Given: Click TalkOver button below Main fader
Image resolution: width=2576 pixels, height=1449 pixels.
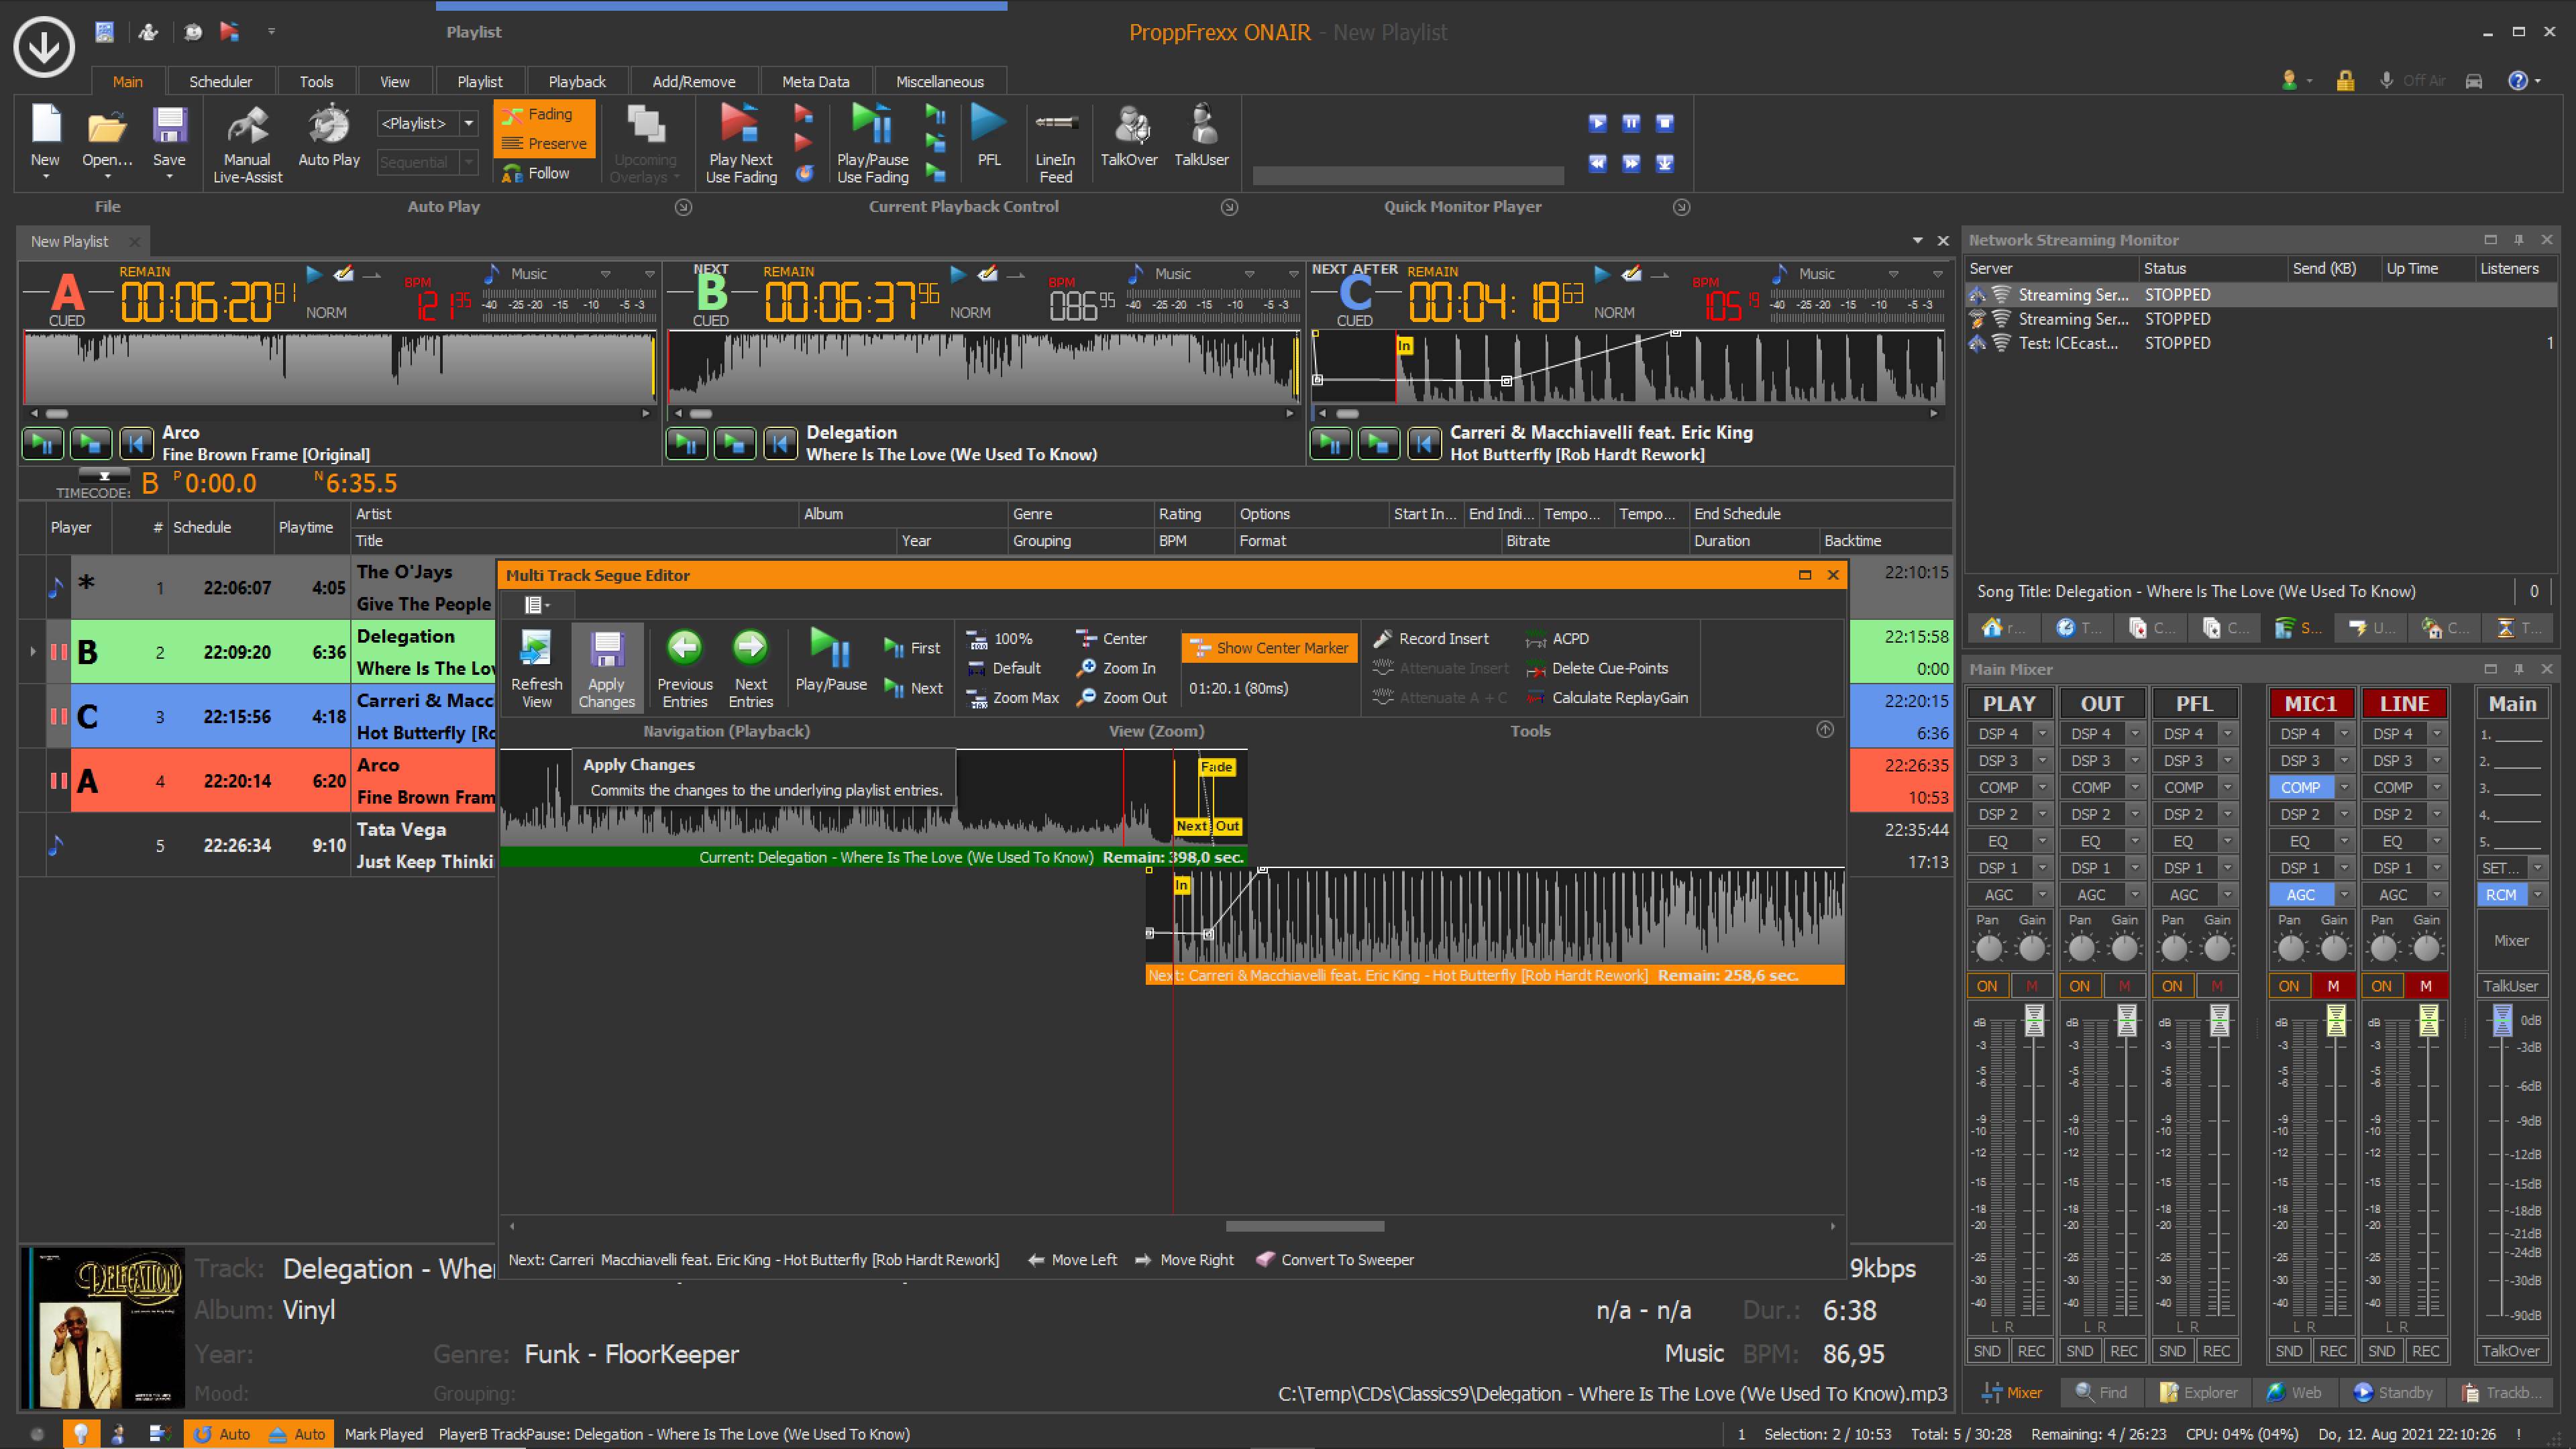Looking at the screenshot, I should coord(2510,1351).
